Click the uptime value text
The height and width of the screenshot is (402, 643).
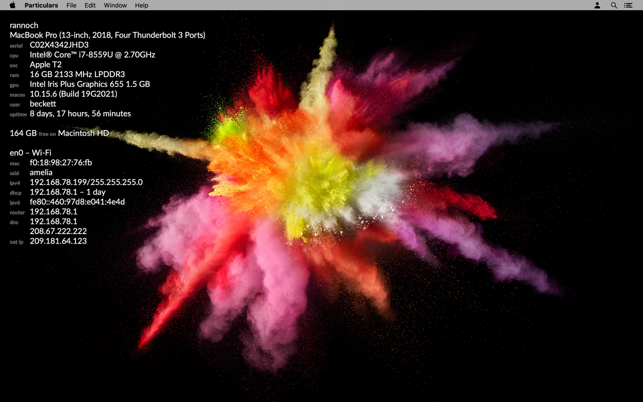[x=80, y=114]
